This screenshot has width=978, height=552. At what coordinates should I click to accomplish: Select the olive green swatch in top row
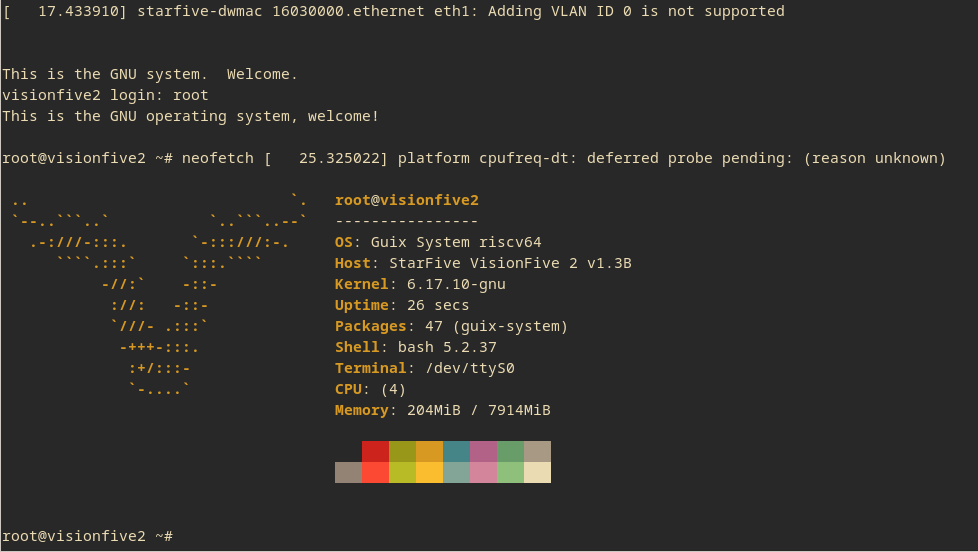point(402,451)
